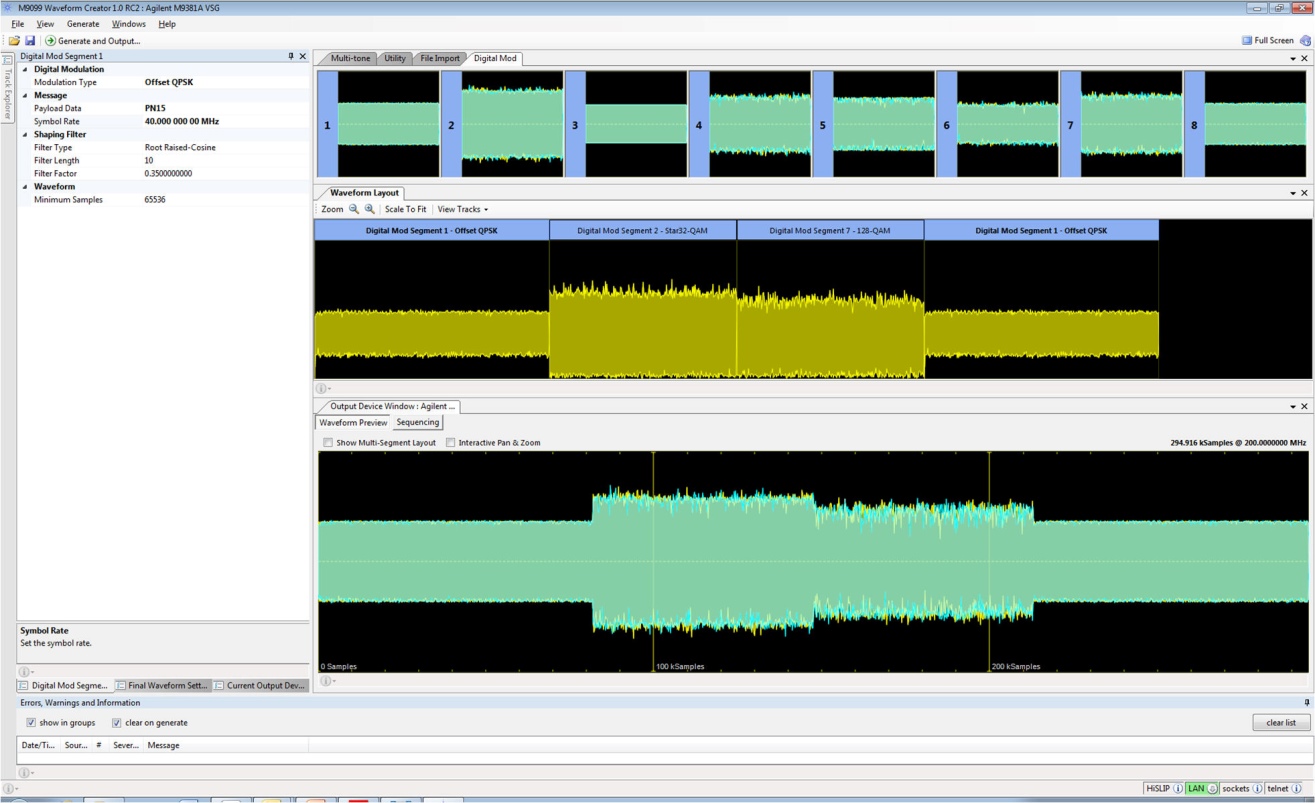The width and height of the screenshot is (1315, 803).
Task: Click the save disk icon
Action: coord(30,41)
